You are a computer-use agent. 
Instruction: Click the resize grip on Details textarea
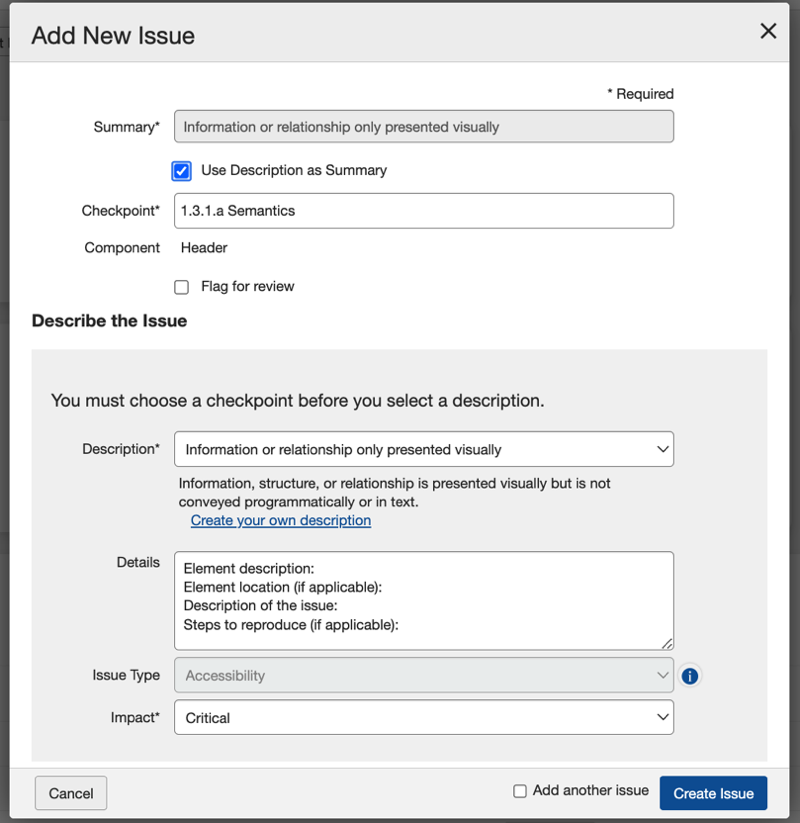[x=666, y=640]
